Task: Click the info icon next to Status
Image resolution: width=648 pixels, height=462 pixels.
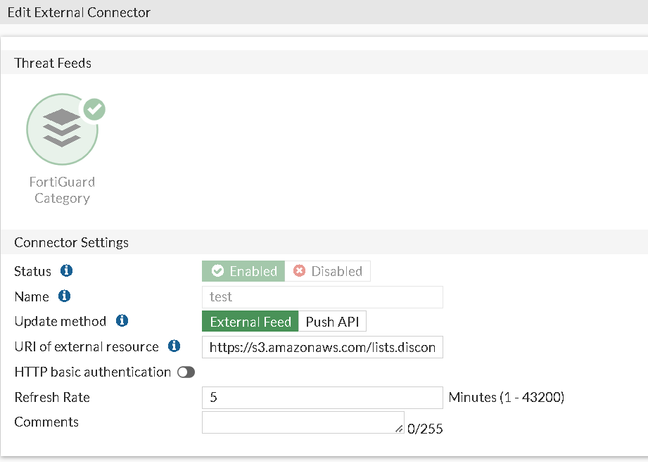Action: coord(67,271)
